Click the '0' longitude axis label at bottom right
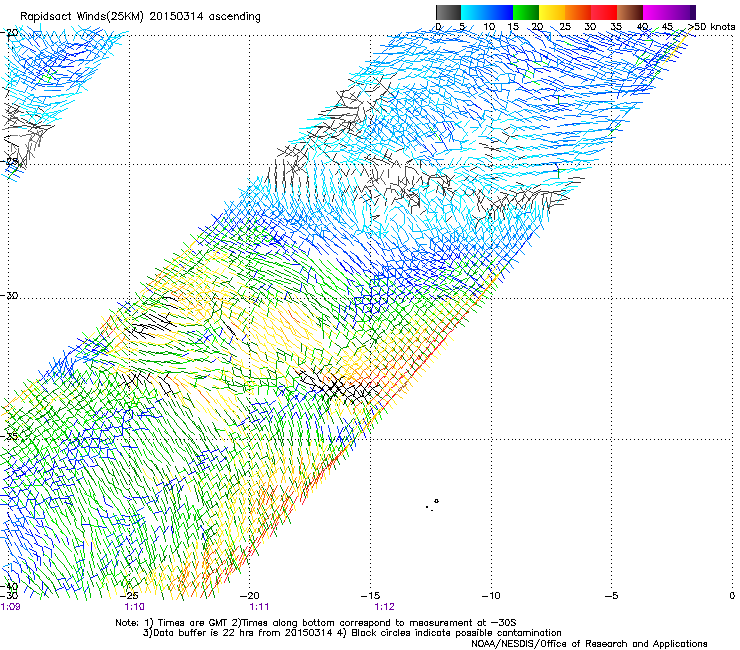The height and width of the screenshot is (650, 740). 732,596
